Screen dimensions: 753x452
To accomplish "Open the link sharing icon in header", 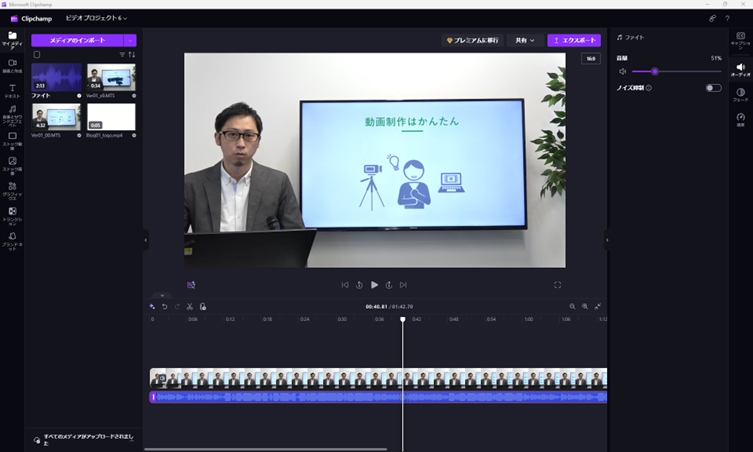I will [712, 18].
